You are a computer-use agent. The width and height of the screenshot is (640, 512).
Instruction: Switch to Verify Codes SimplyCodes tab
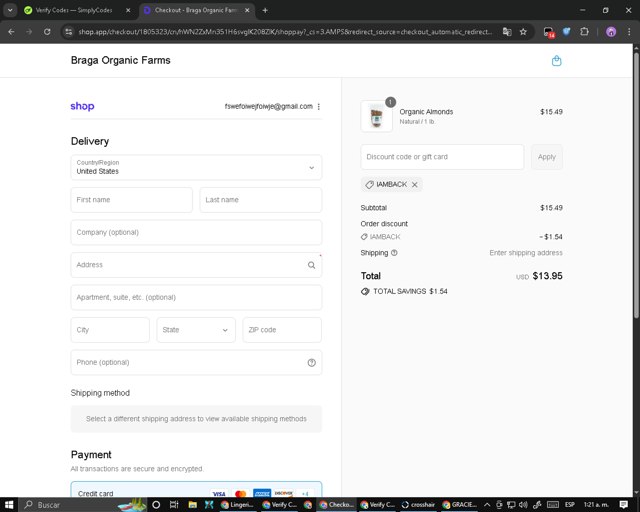click(74, 10)
